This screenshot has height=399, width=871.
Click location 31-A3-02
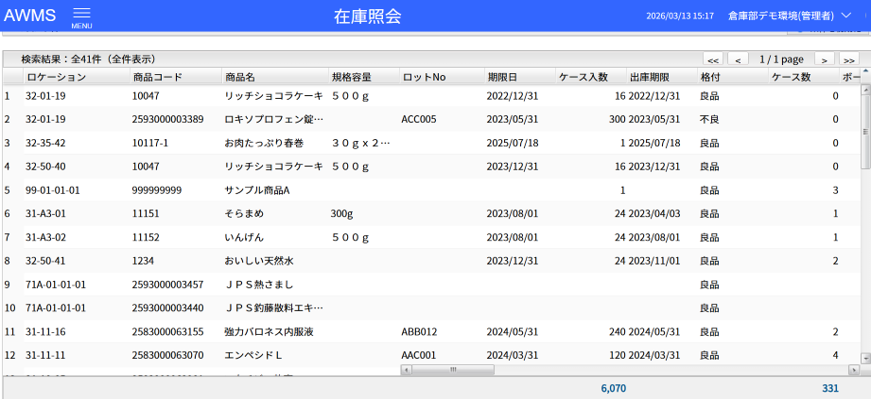[x=46, y=237]
